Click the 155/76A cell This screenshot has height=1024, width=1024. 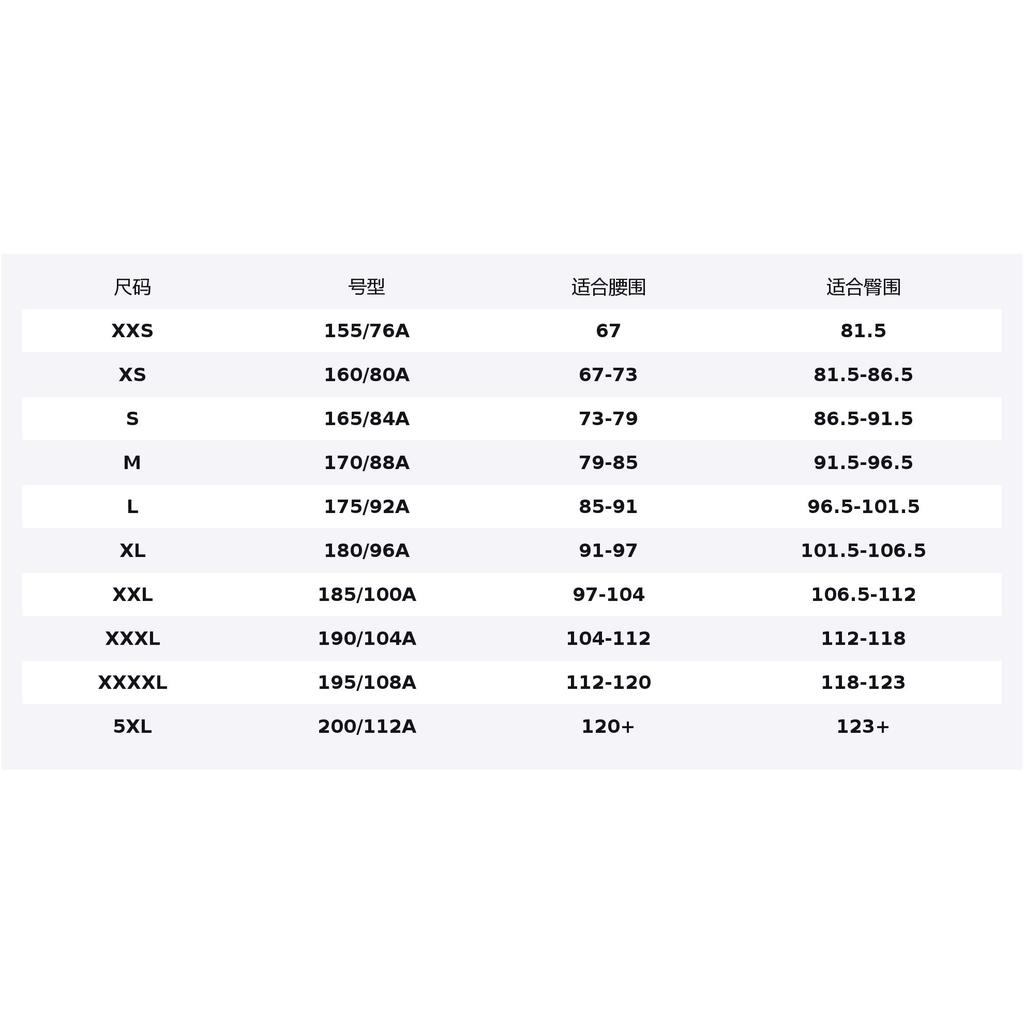coord(366,330)
